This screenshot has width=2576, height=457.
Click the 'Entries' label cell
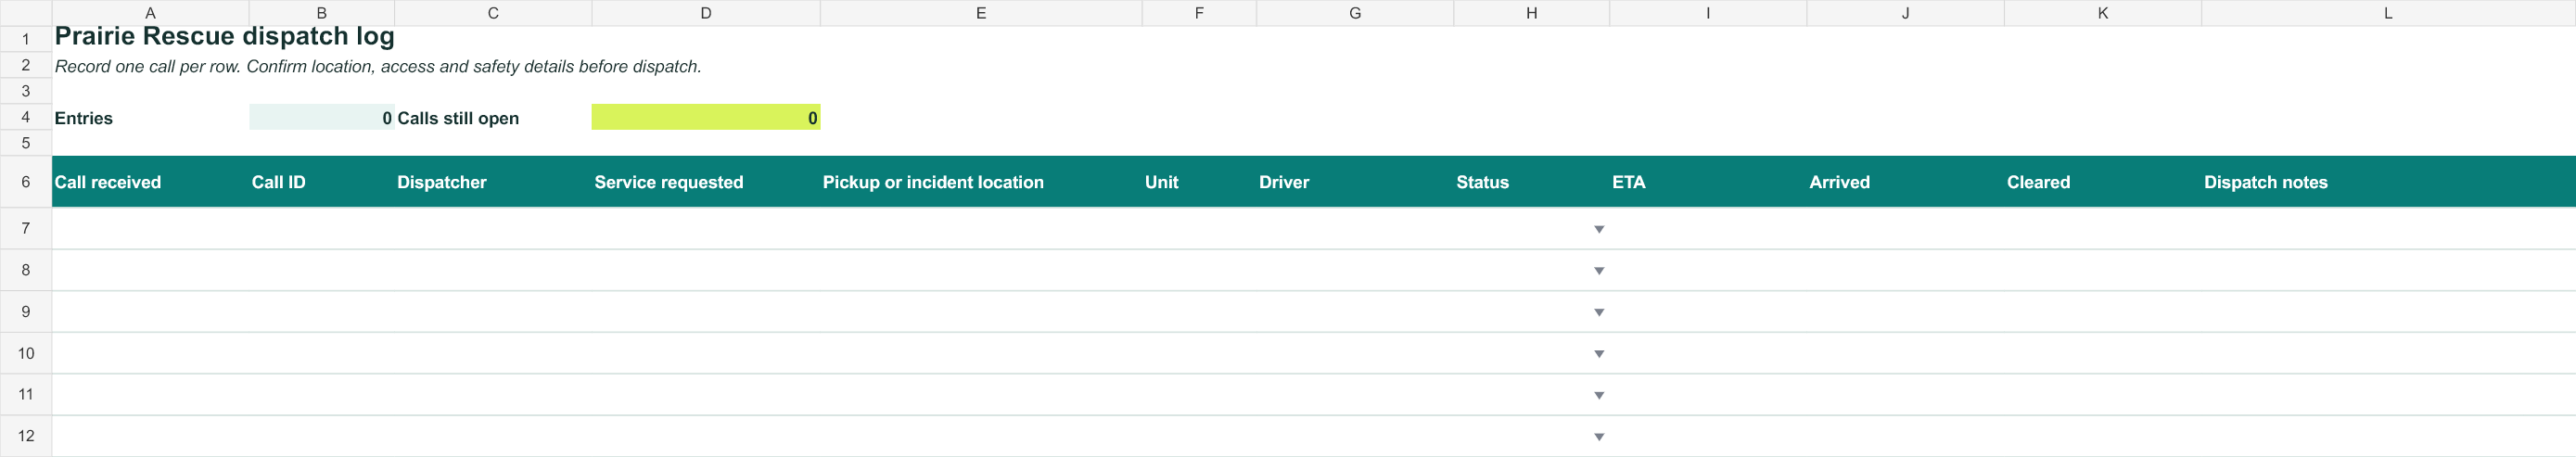click(x=150, y=117)
